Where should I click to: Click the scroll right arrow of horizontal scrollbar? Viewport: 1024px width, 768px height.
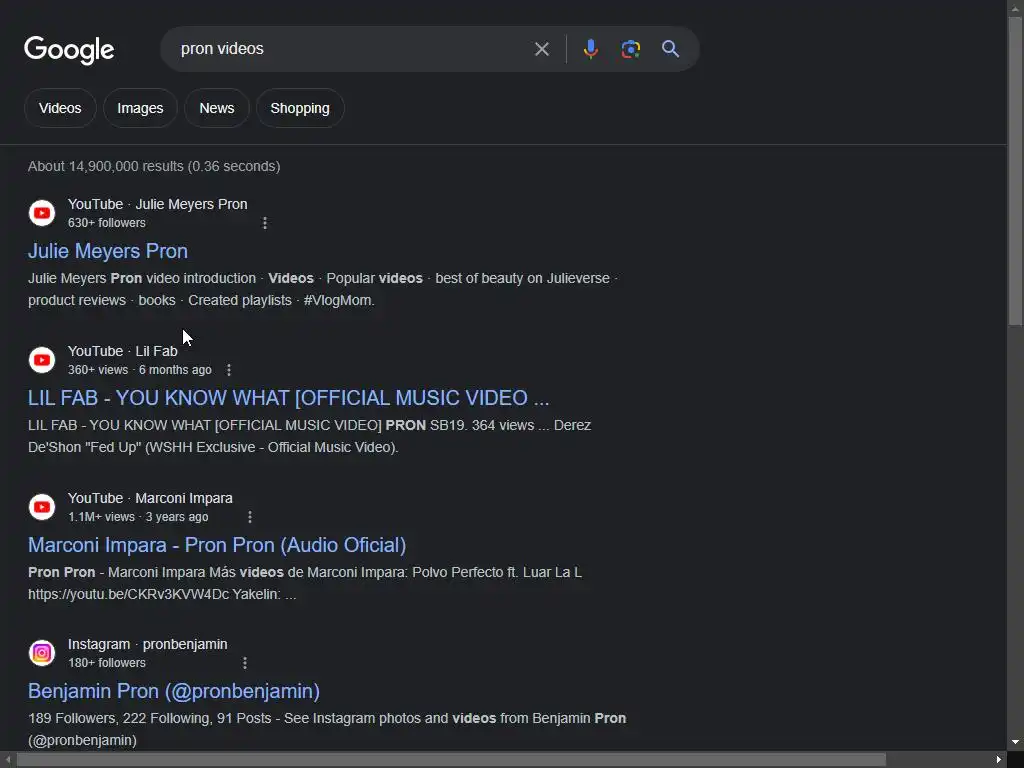(999, 760)
